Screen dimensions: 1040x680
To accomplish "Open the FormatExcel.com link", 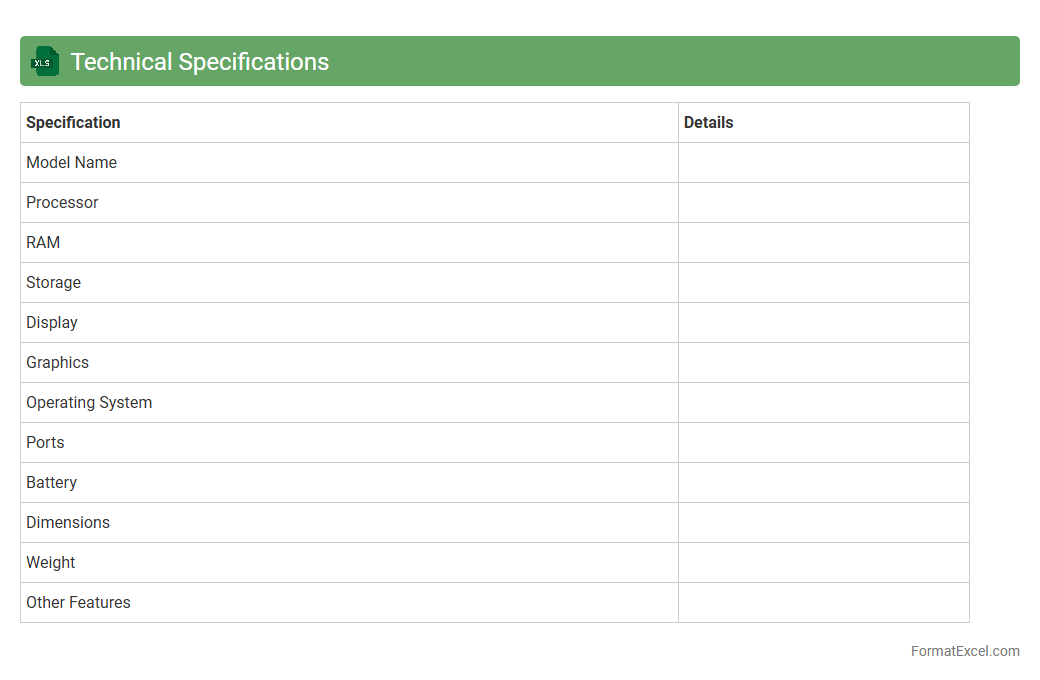I will point(964,651).
